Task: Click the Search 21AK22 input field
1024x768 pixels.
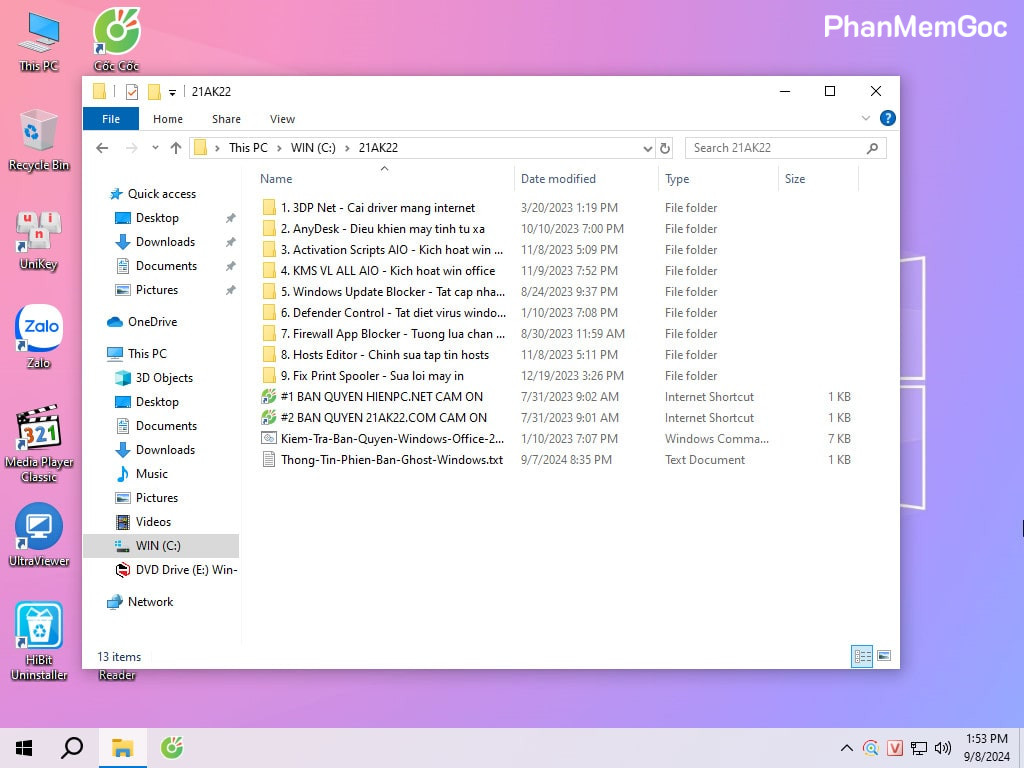Action: click(x=775, y=148)
